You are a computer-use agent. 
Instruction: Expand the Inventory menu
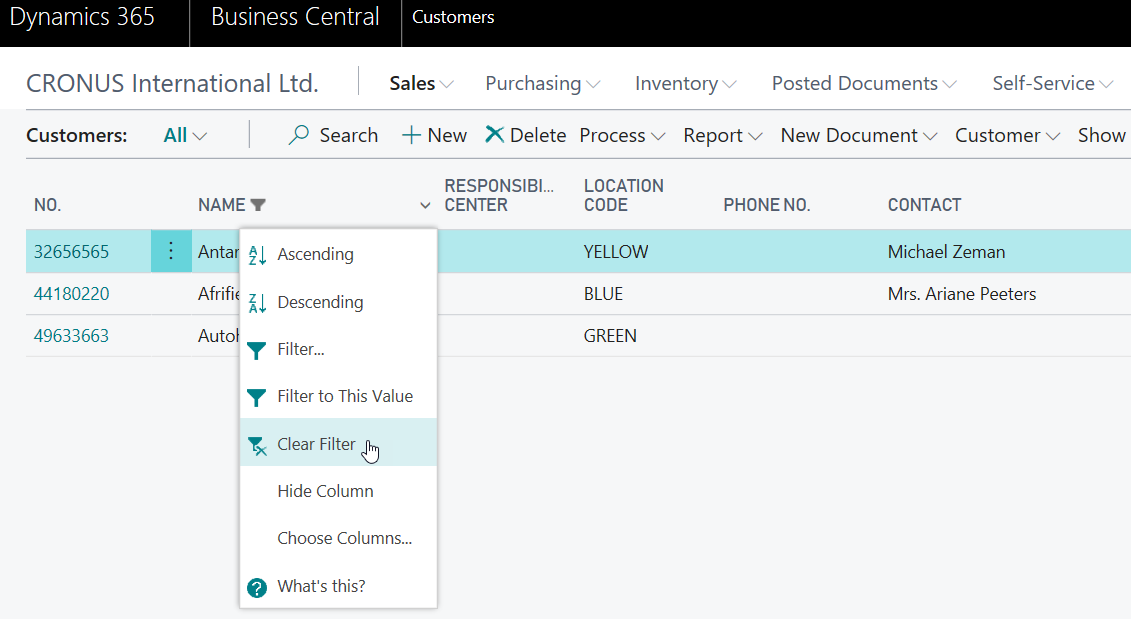(x=685, y=84)
